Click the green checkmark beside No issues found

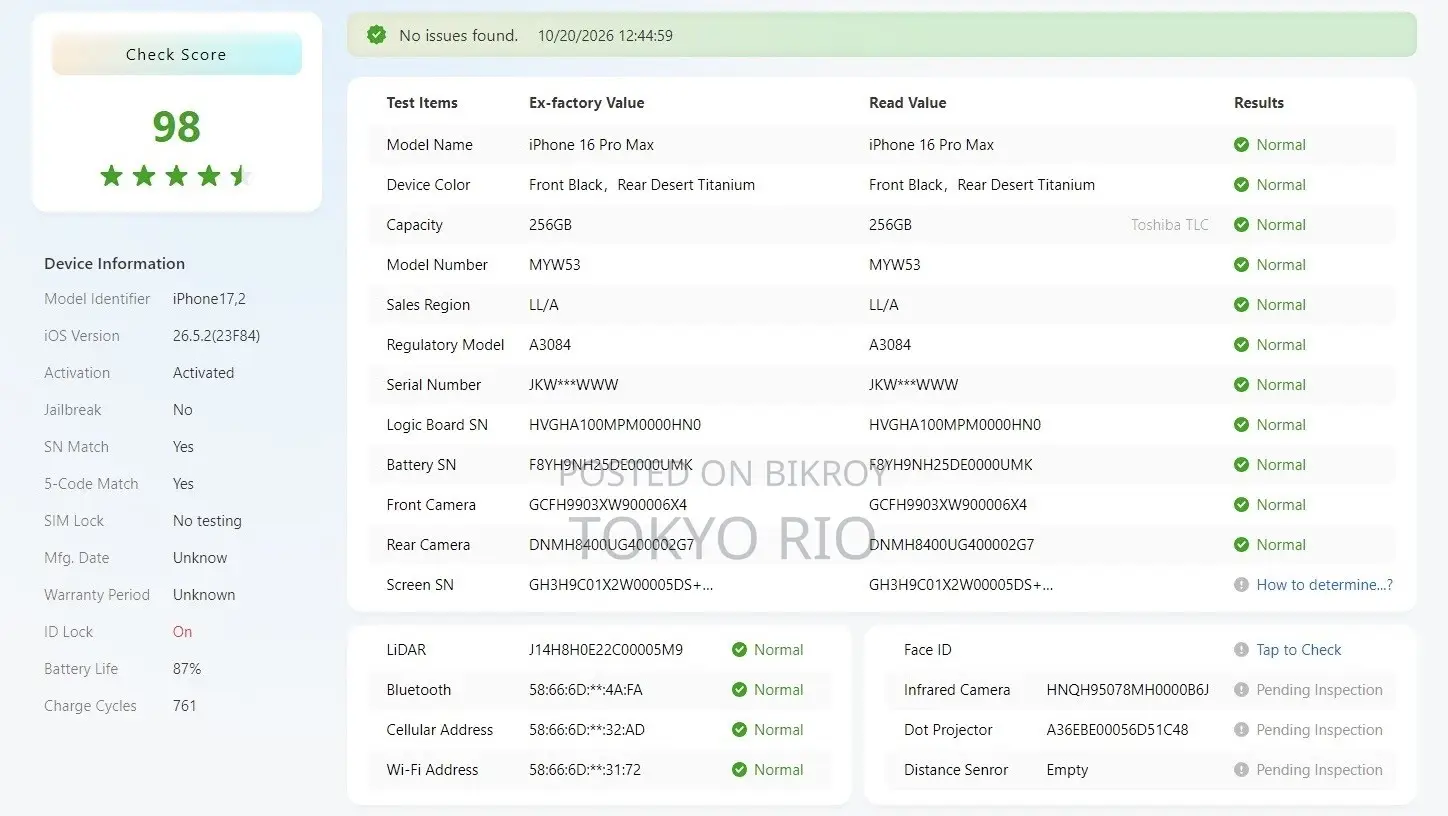point(377,35)
